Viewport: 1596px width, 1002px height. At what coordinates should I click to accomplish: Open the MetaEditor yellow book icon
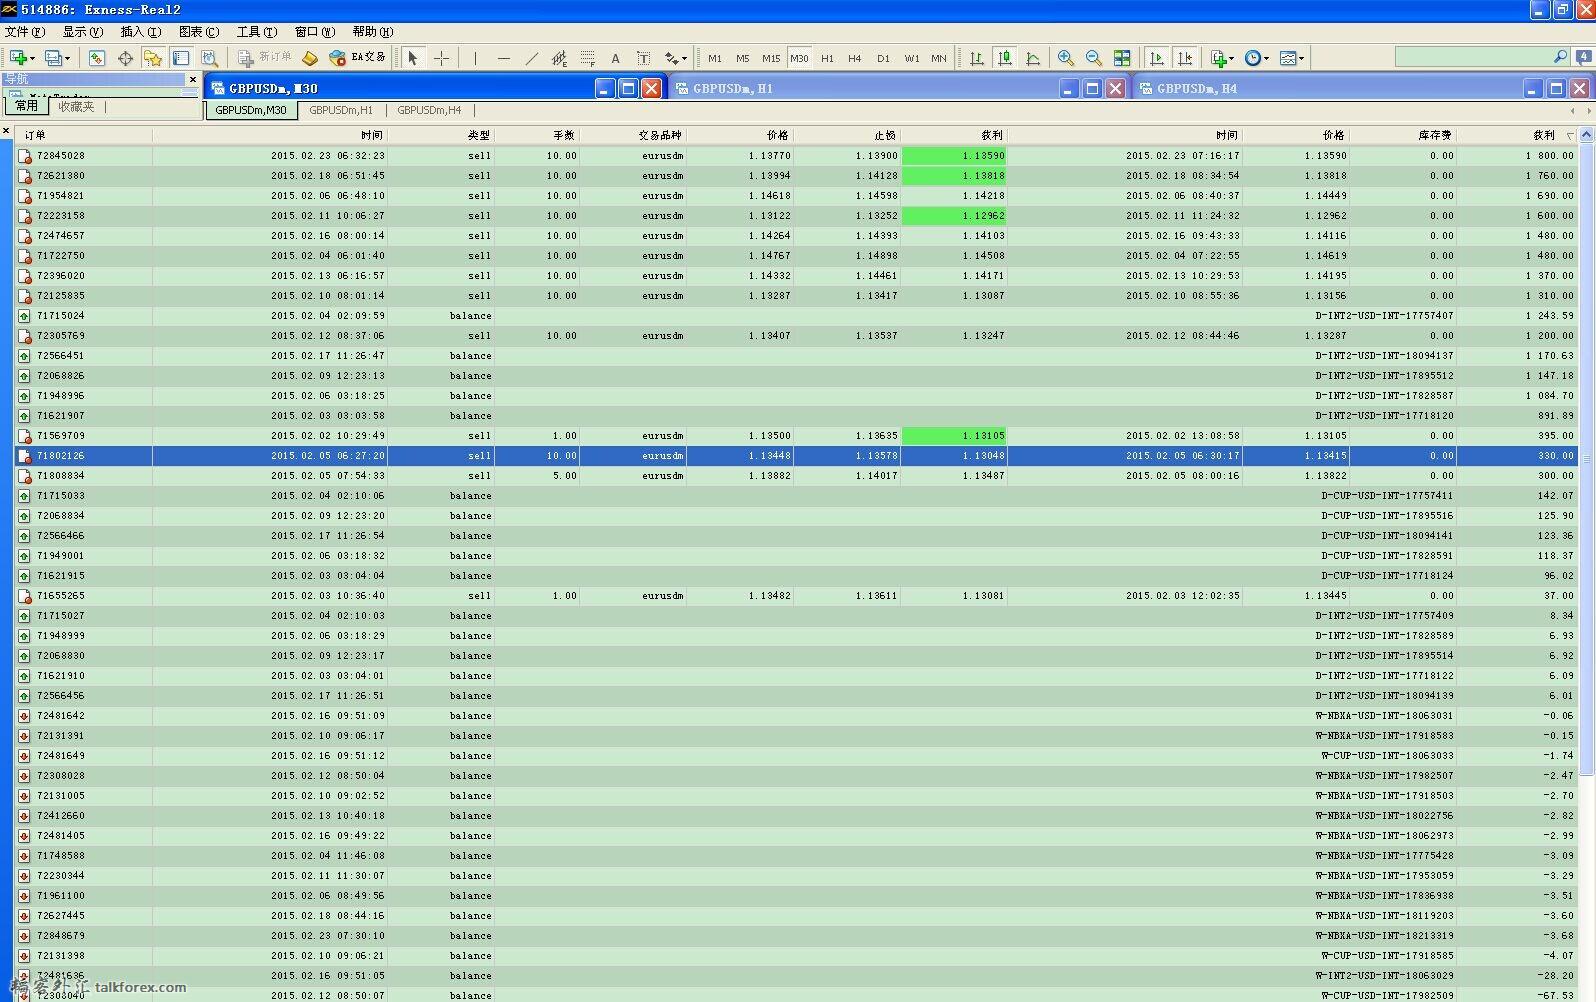[x=310, y=58]
